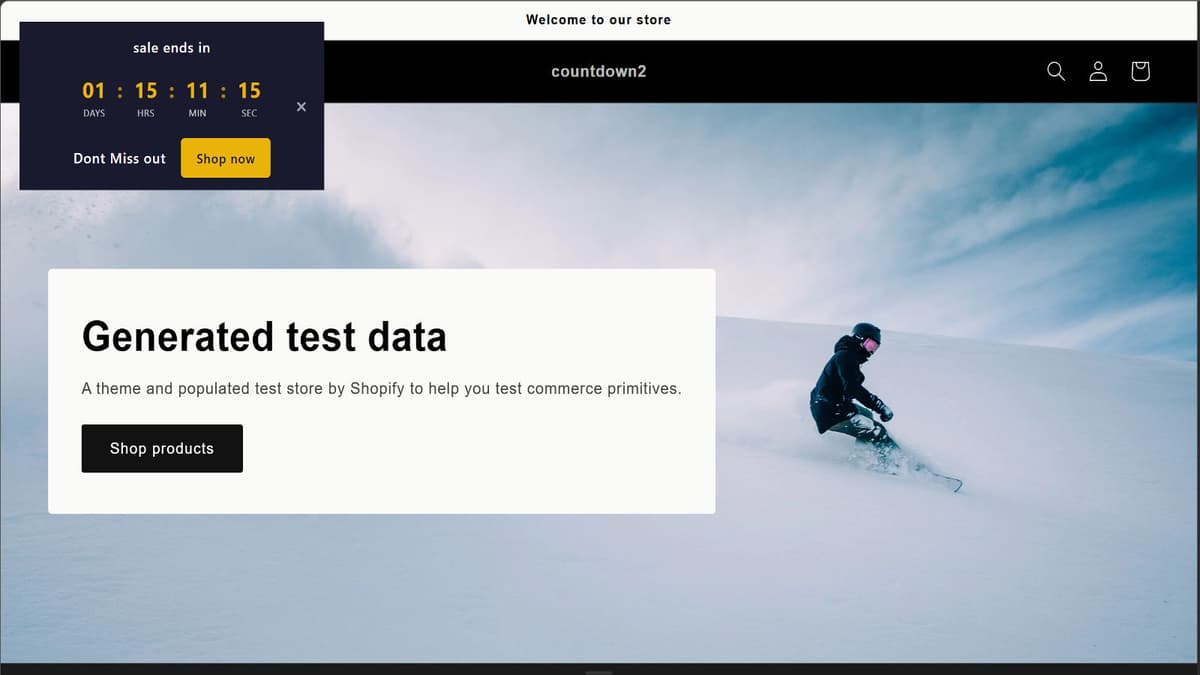Screen dimensions: 1200x675
Task: Select the SEC value in the countdown
Action: click(x=248, y=90)
